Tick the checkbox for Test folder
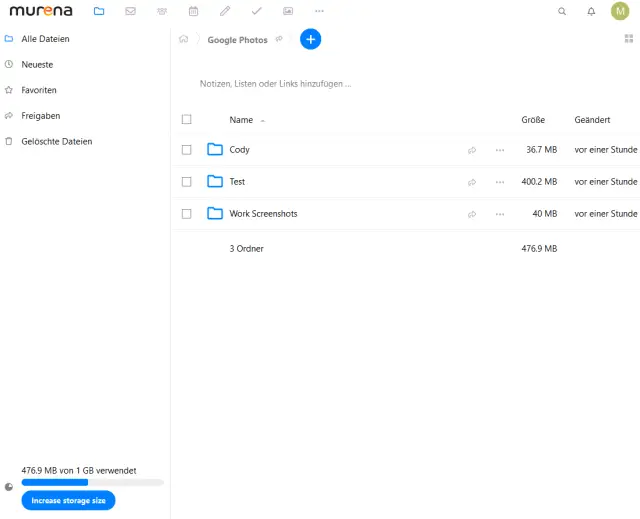 [186, 182]
